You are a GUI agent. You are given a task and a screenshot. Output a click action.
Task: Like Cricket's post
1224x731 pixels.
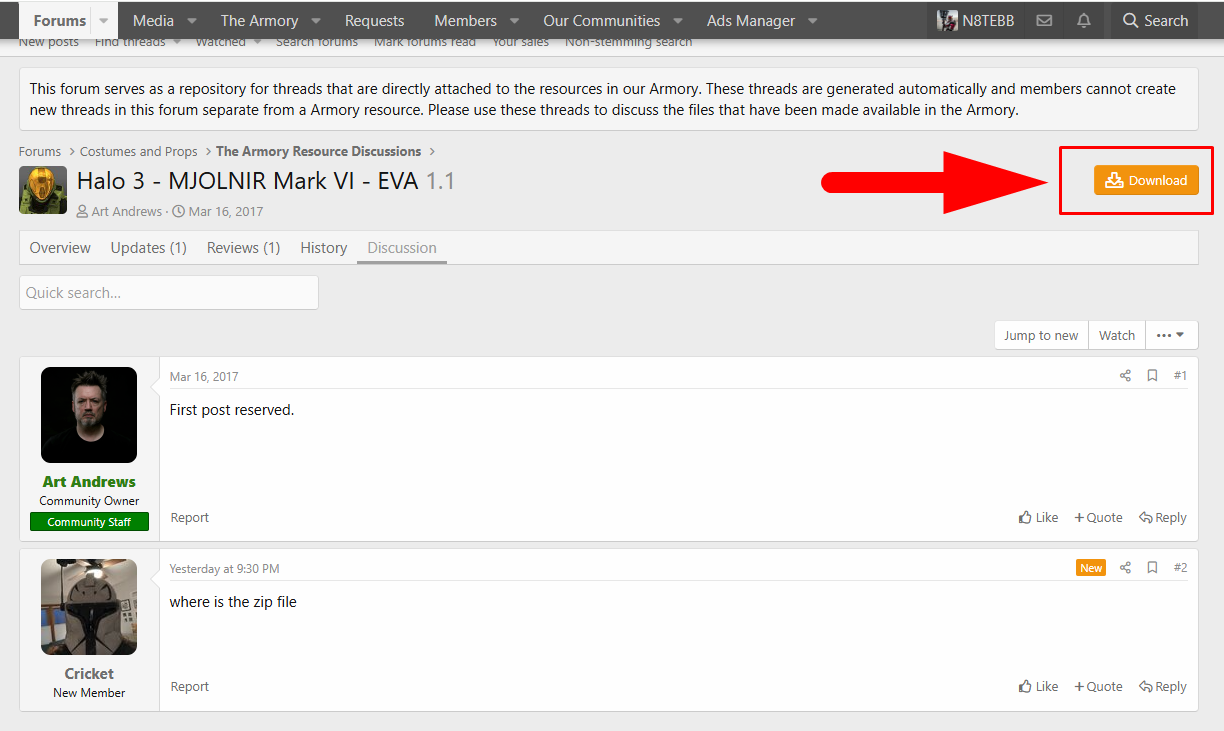pos(1038,687)
